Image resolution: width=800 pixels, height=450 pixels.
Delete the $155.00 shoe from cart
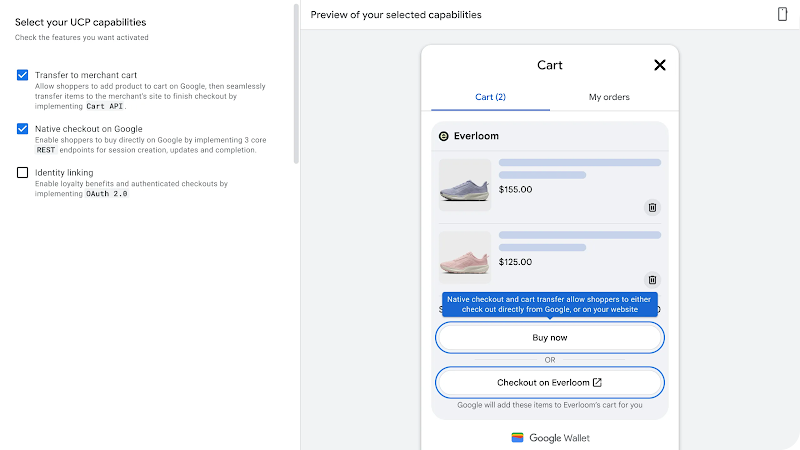[x=652, y=207]
